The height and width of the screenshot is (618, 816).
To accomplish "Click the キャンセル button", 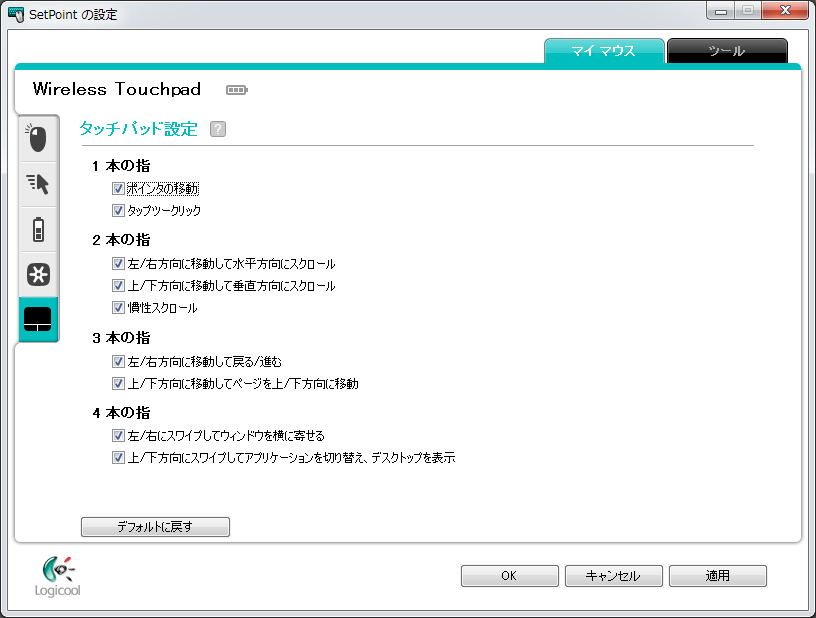I will pyautogui.click(x=613, y=576).
